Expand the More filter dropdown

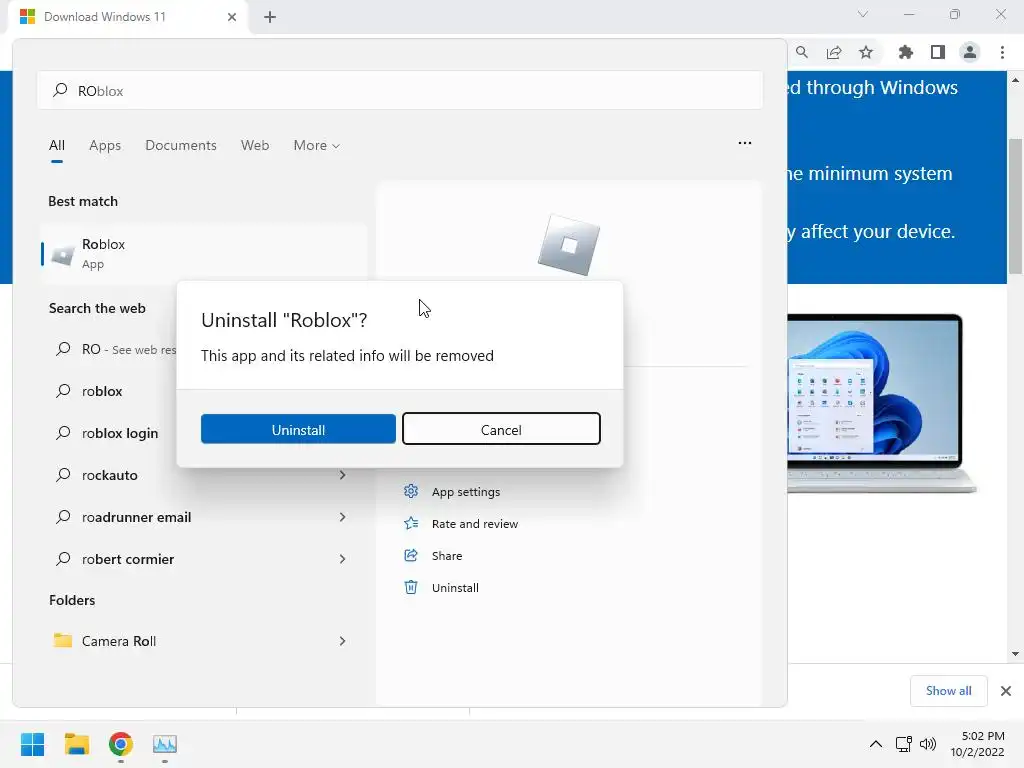[x=317, y=145]
